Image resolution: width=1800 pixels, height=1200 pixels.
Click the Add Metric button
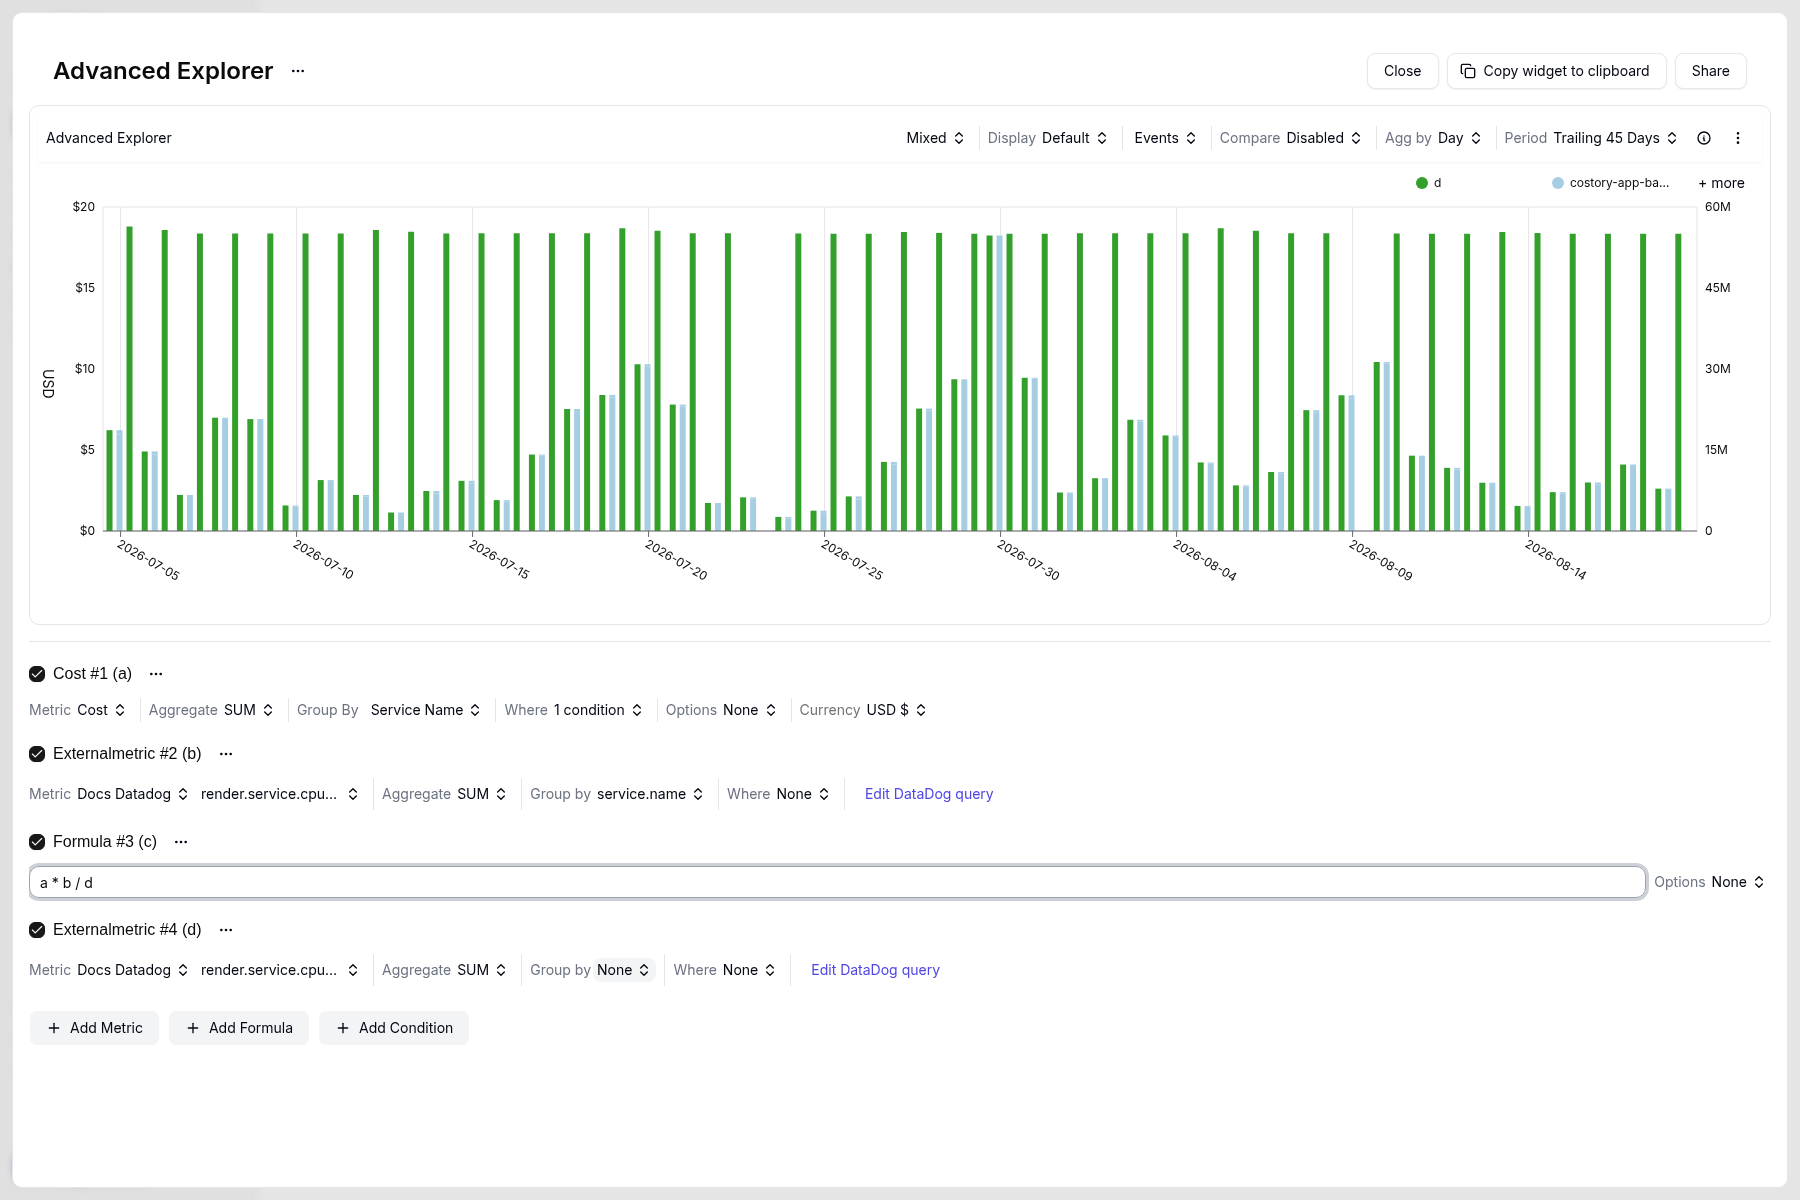click(94, 1028)
